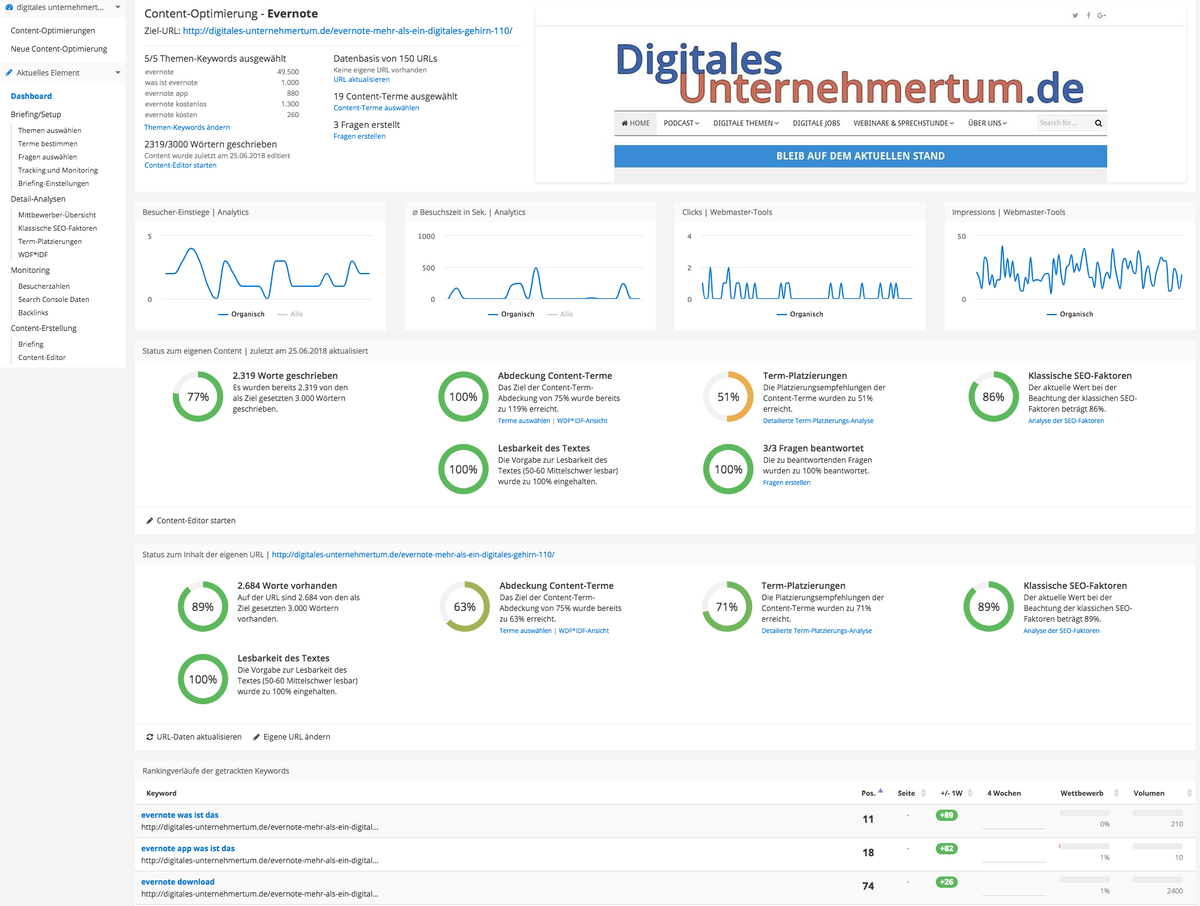Click the refresh icon for URL-Daten aktualisieren

(149, 737)
